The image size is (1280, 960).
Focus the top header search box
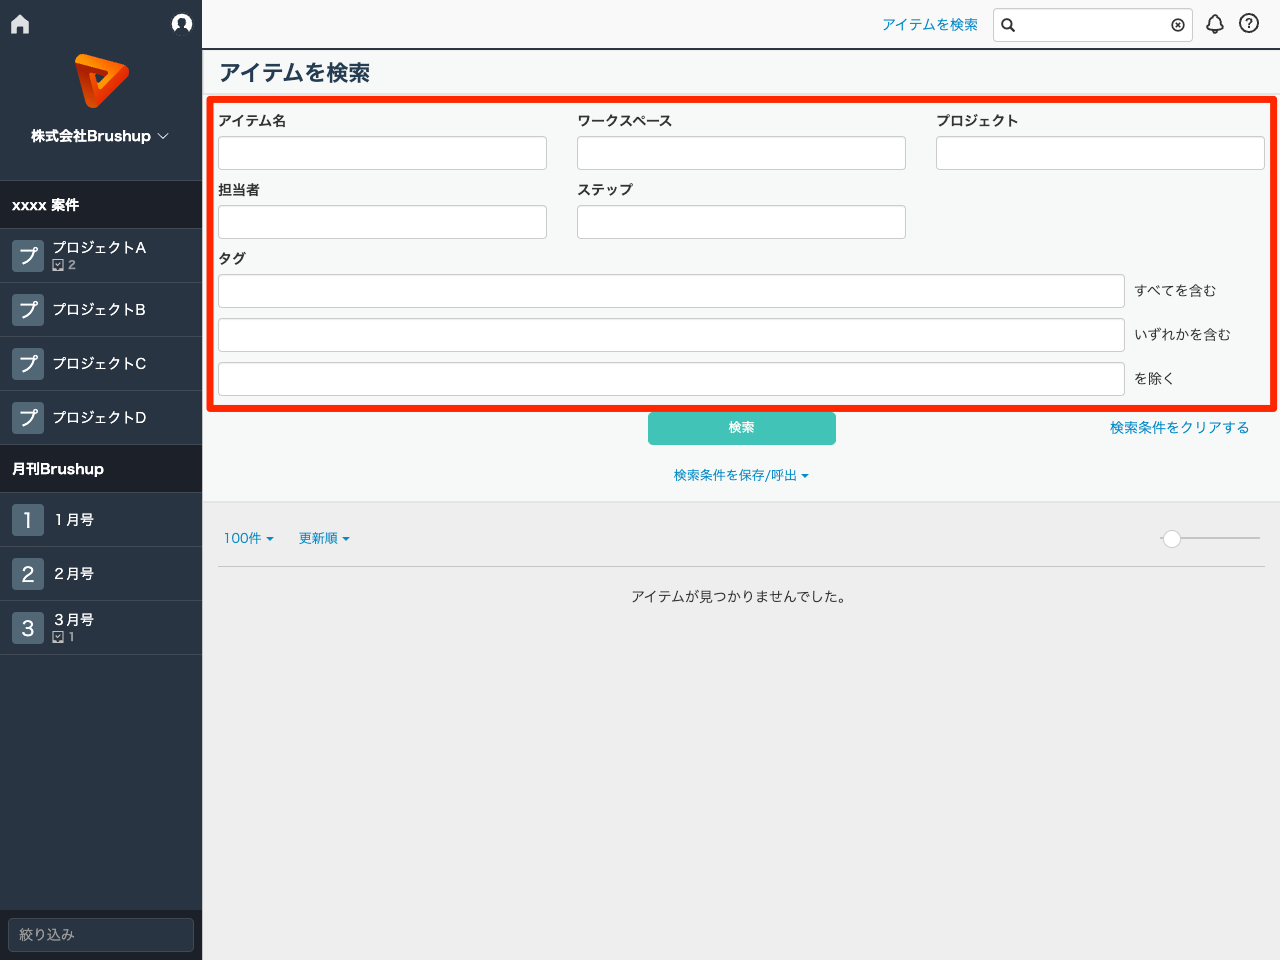click(x=1093, y=25)
